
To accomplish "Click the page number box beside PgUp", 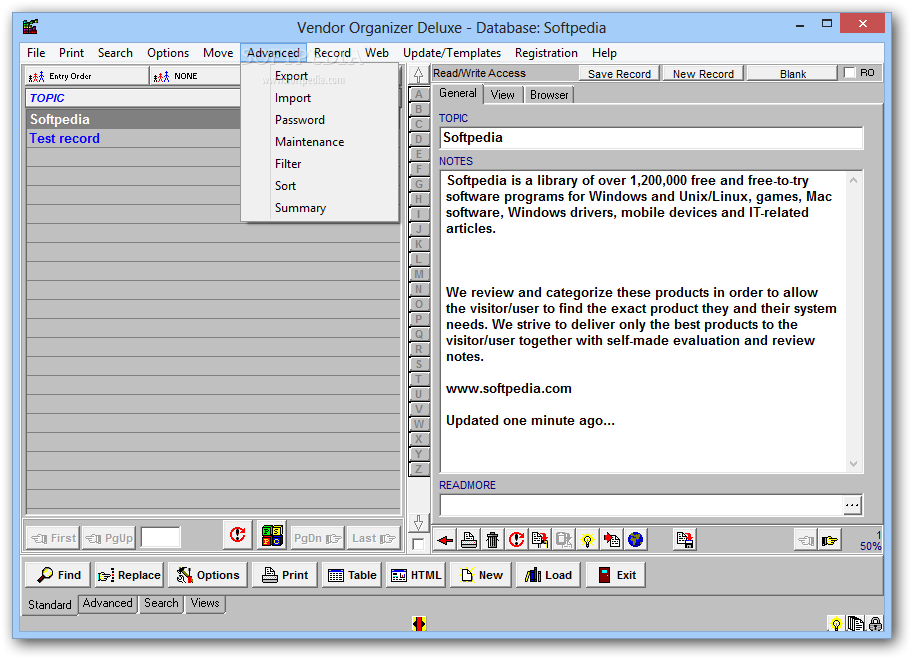I will [161, 537].
